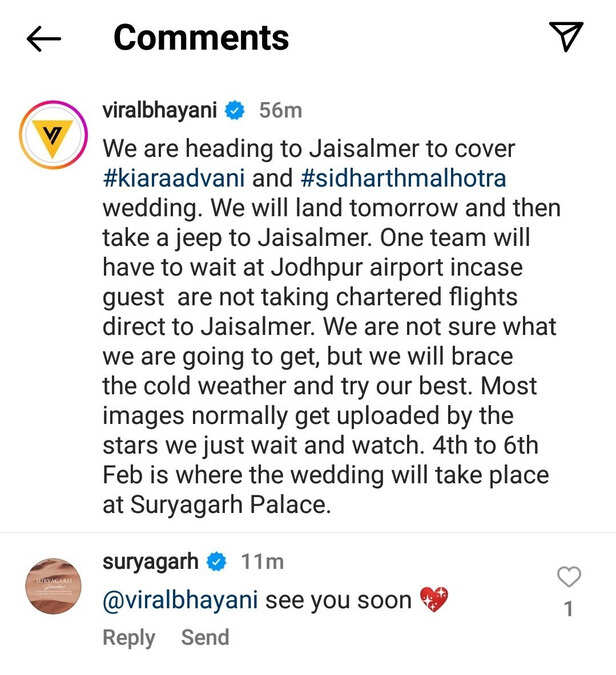
Task: Tap the @viralbhayani mention
Action: tap(180, 600)
